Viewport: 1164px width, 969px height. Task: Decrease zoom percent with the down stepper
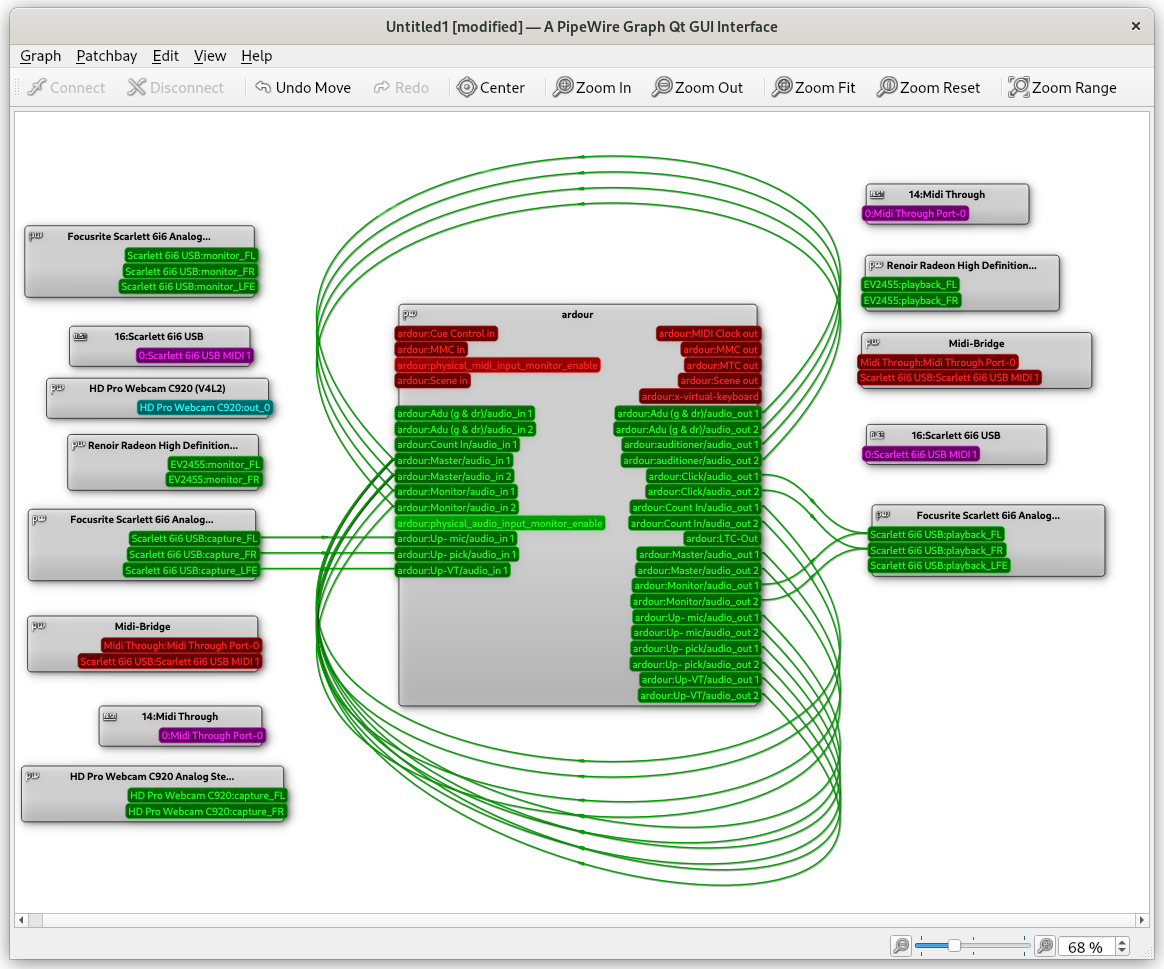1122,951
